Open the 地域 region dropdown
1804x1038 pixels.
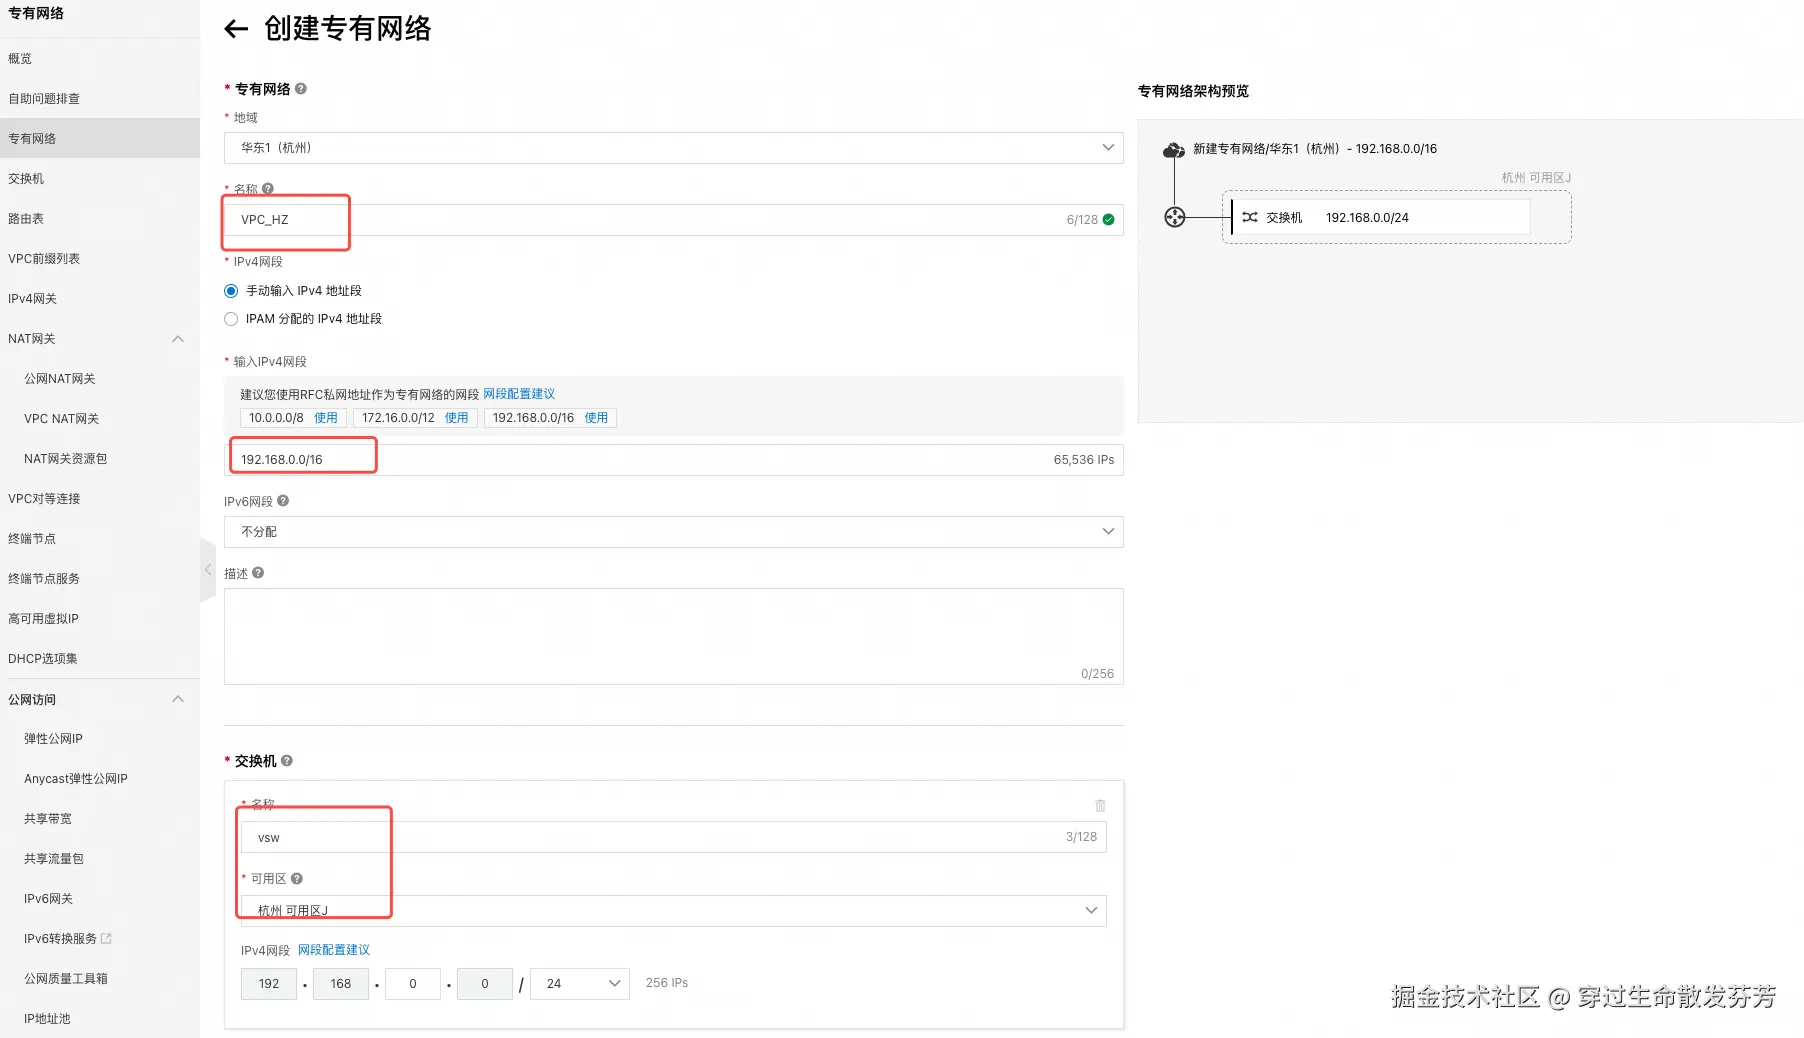pos(674,148)
